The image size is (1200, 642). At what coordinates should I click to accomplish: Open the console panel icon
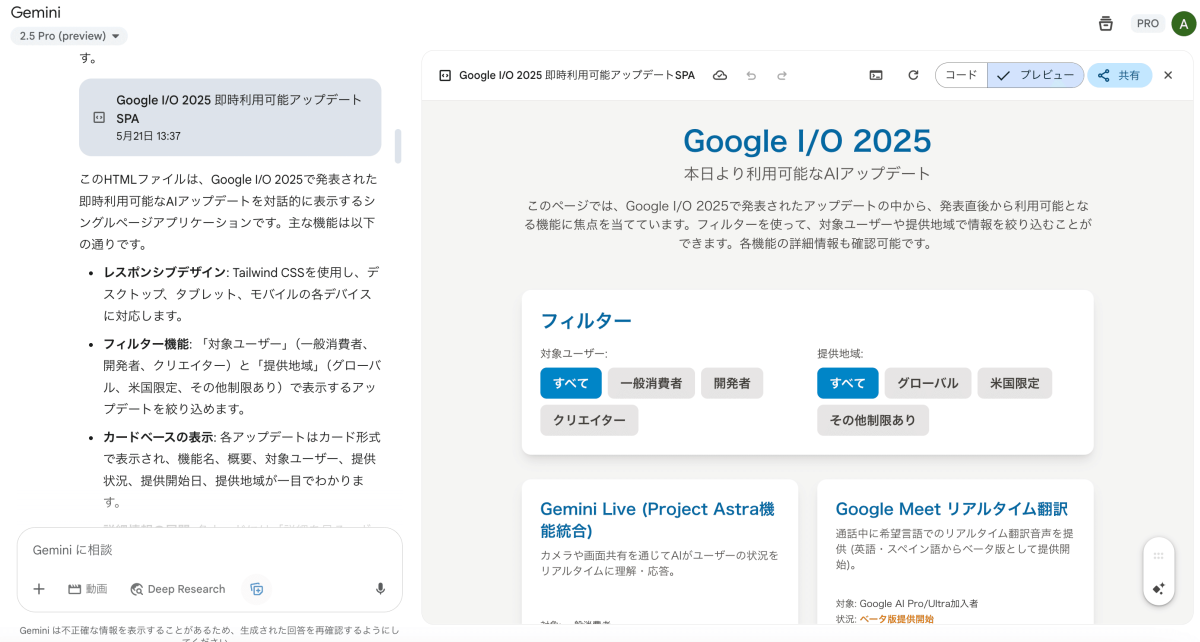876,75
